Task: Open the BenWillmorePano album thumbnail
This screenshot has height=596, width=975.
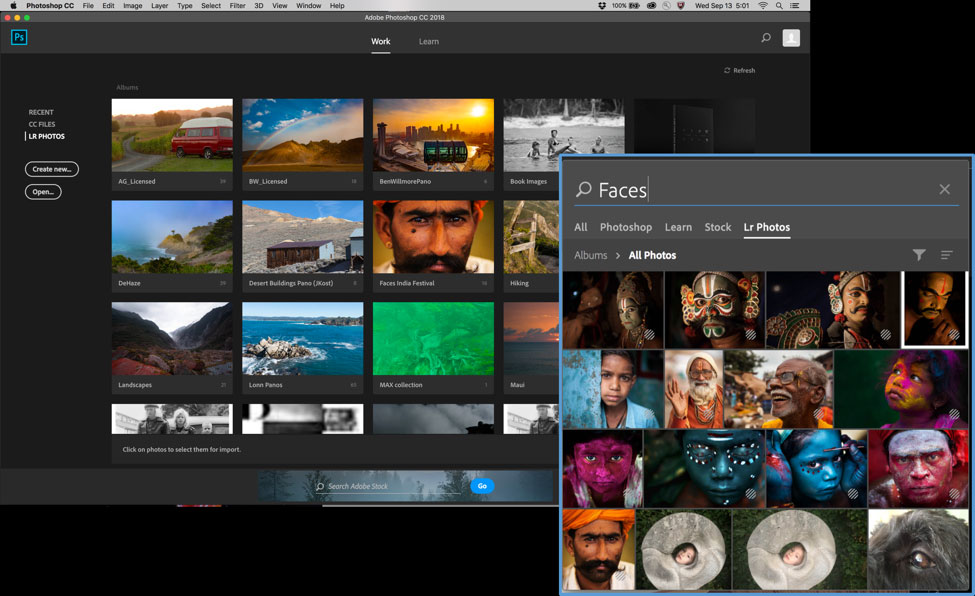Action: [x=433, y=135]
